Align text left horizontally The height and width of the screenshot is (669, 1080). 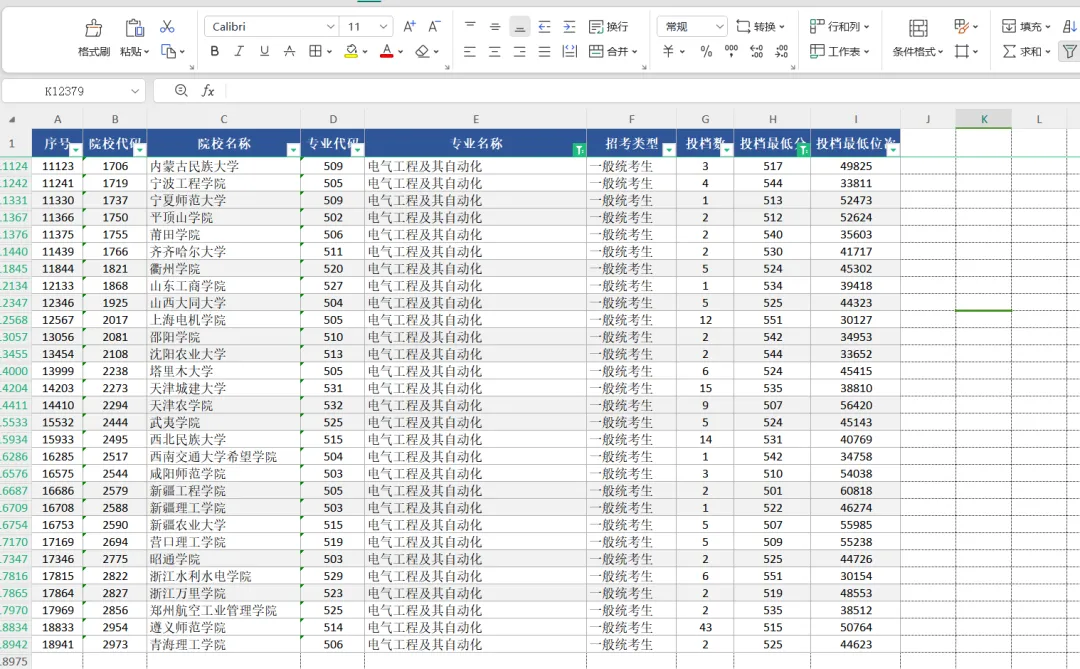[470, 51]
